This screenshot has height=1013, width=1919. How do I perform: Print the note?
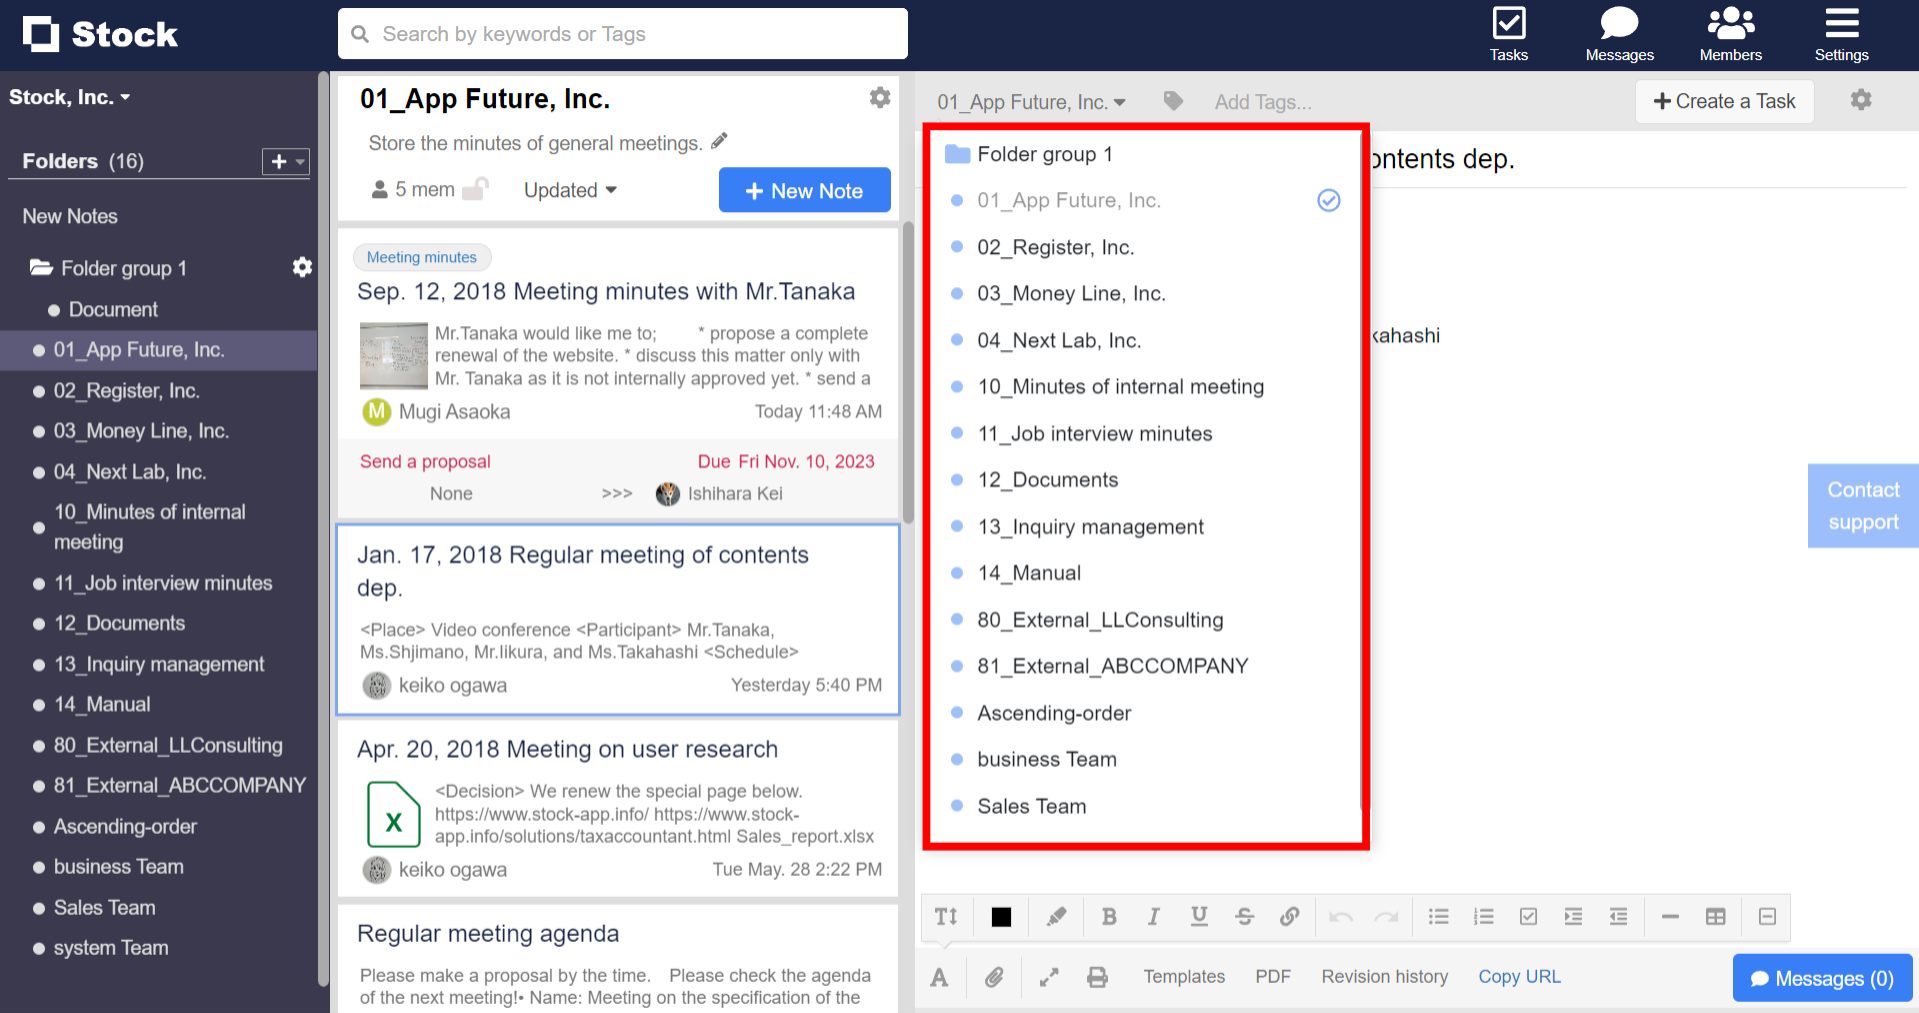coord(1097,977)
